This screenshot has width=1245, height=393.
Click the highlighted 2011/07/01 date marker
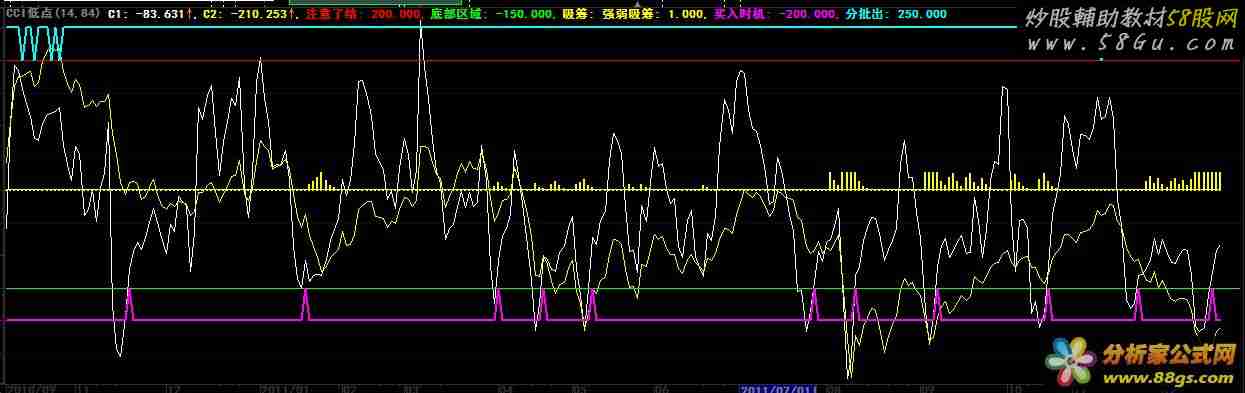[776, 387]
